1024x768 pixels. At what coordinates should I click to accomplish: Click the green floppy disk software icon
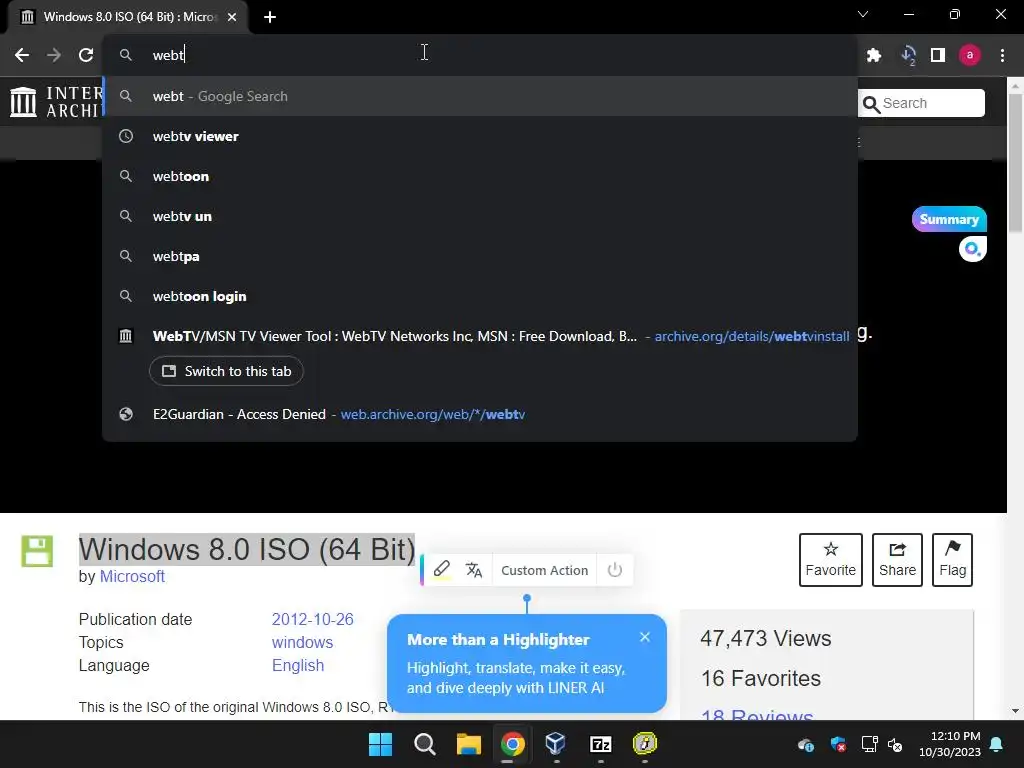37,551
